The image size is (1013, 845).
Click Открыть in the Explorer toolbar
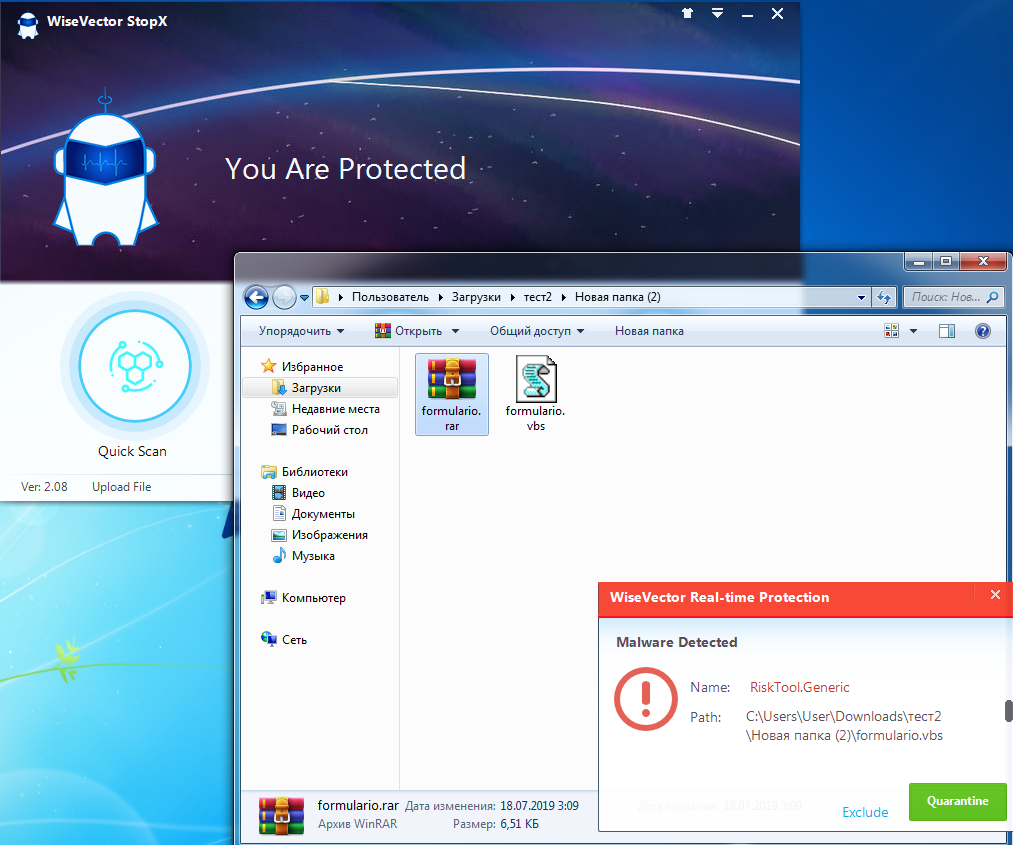coord(409,331)
